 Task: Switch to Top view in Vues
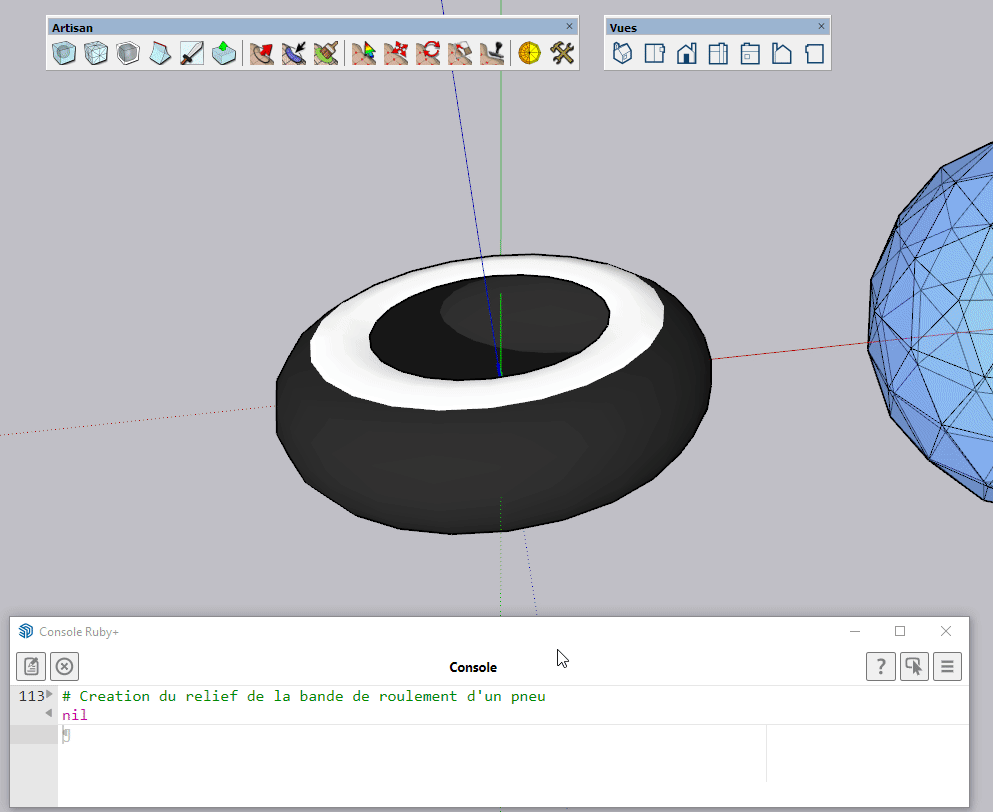655,53
